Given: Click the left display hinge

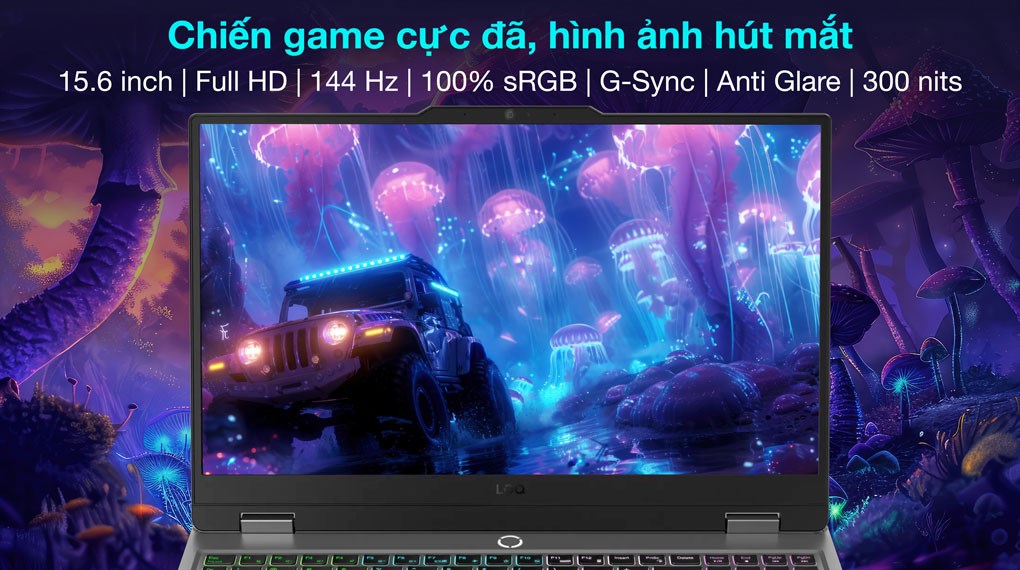Looking at the screenshot, I should (x=267, y=522).
